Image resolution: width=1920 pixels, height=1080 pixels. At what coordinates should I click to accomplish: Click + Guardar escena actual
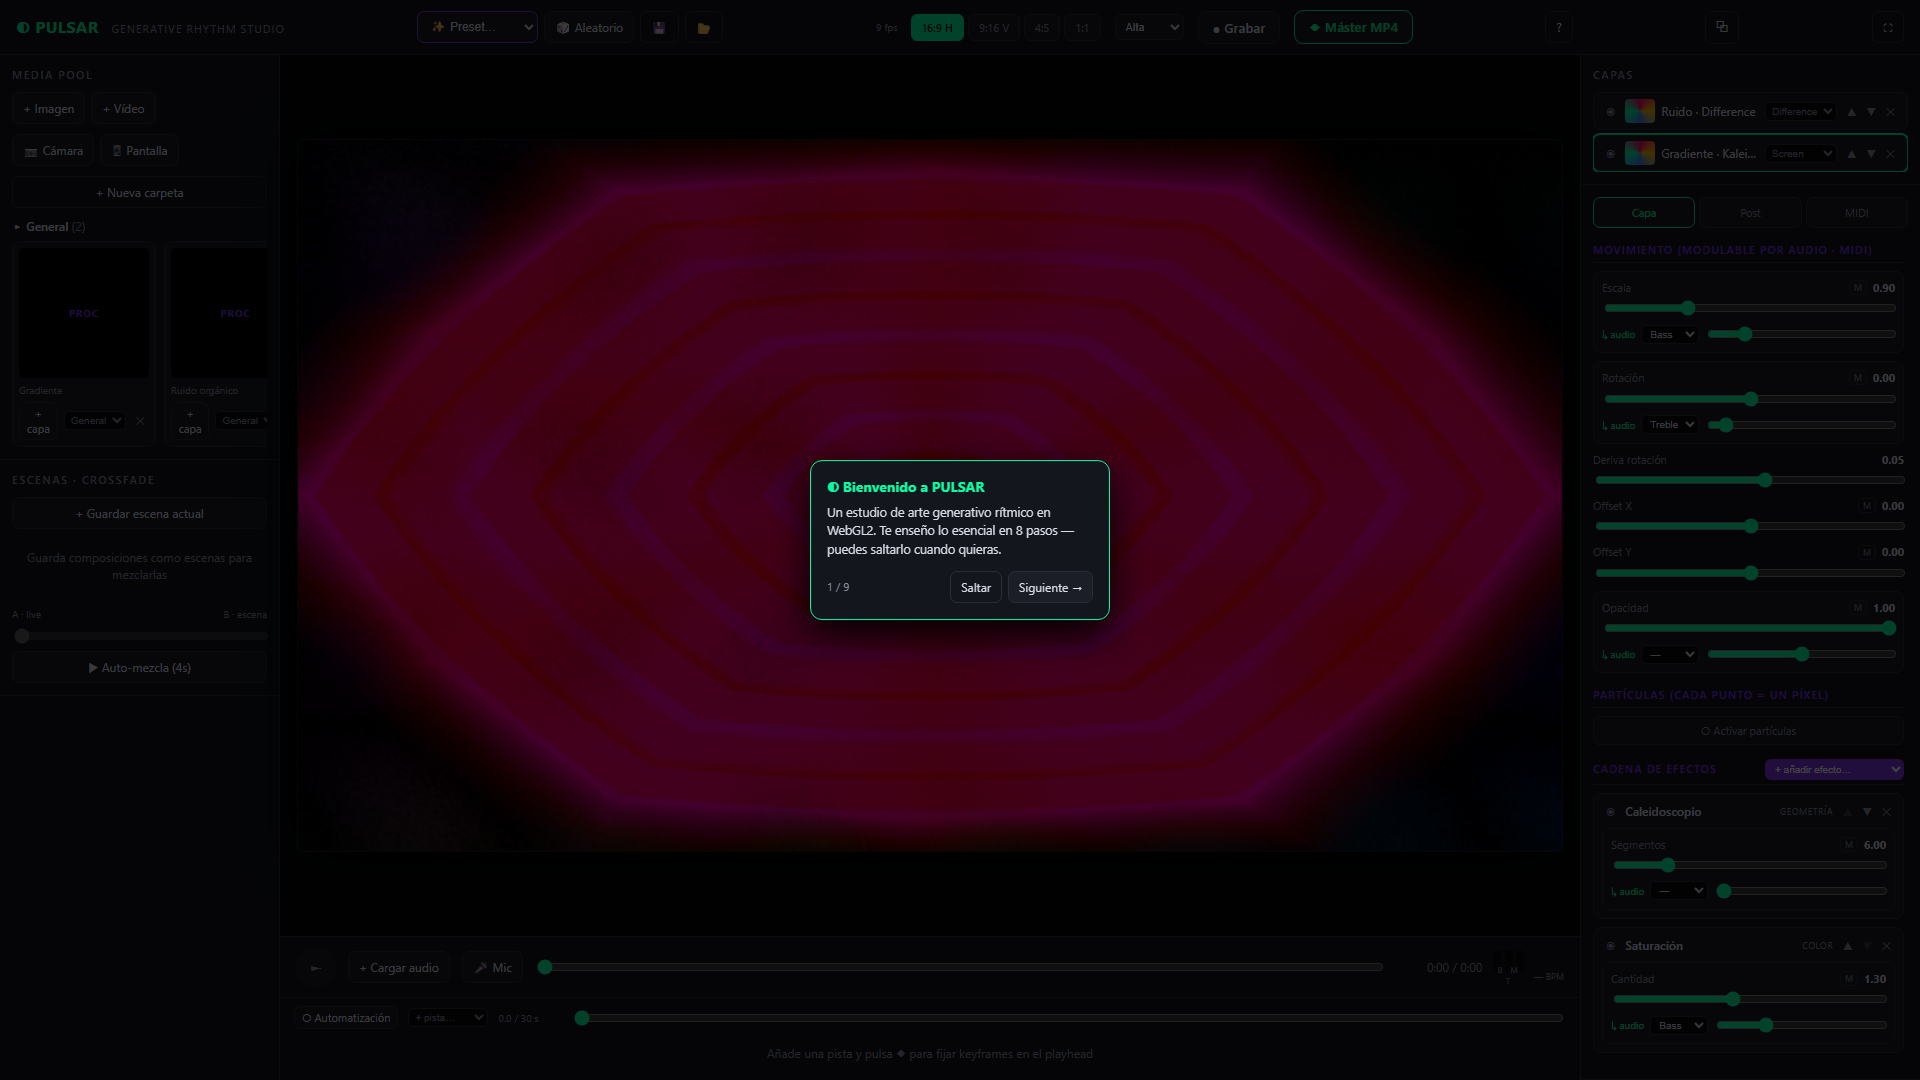pyautogui.click(x=139, y=514)
